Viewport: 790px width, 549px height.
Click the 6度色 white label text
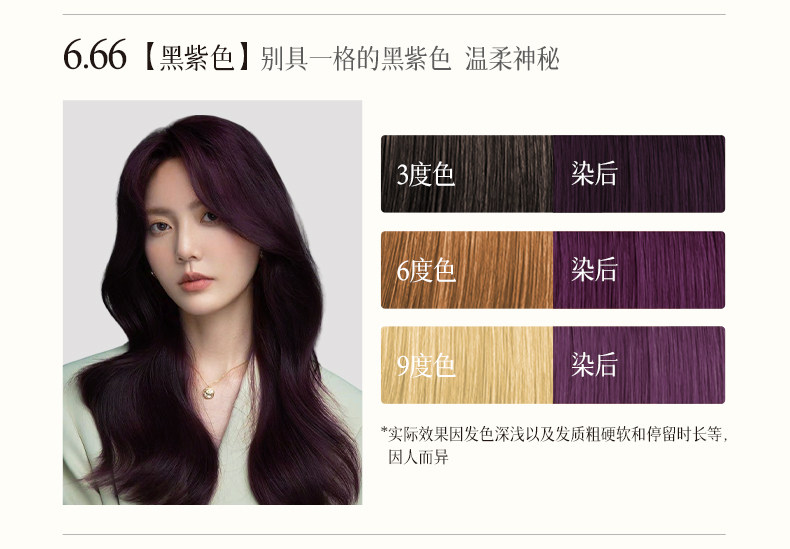(x=426, y=271)
